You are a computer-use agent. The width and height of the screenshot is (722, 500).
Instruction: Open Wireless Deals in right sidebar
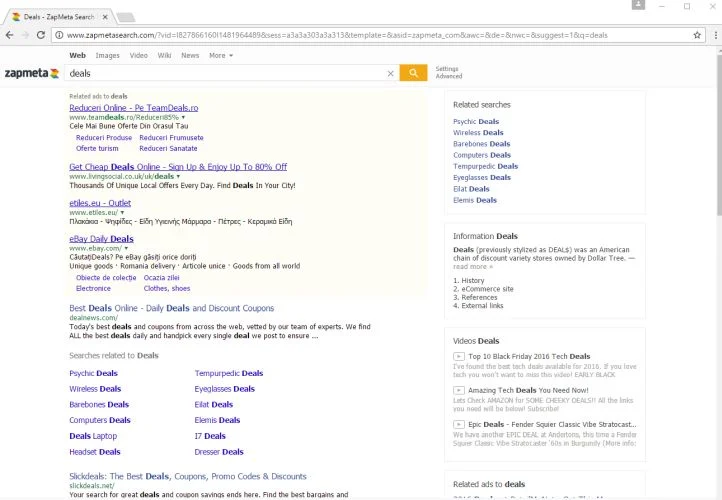[478, 133]
